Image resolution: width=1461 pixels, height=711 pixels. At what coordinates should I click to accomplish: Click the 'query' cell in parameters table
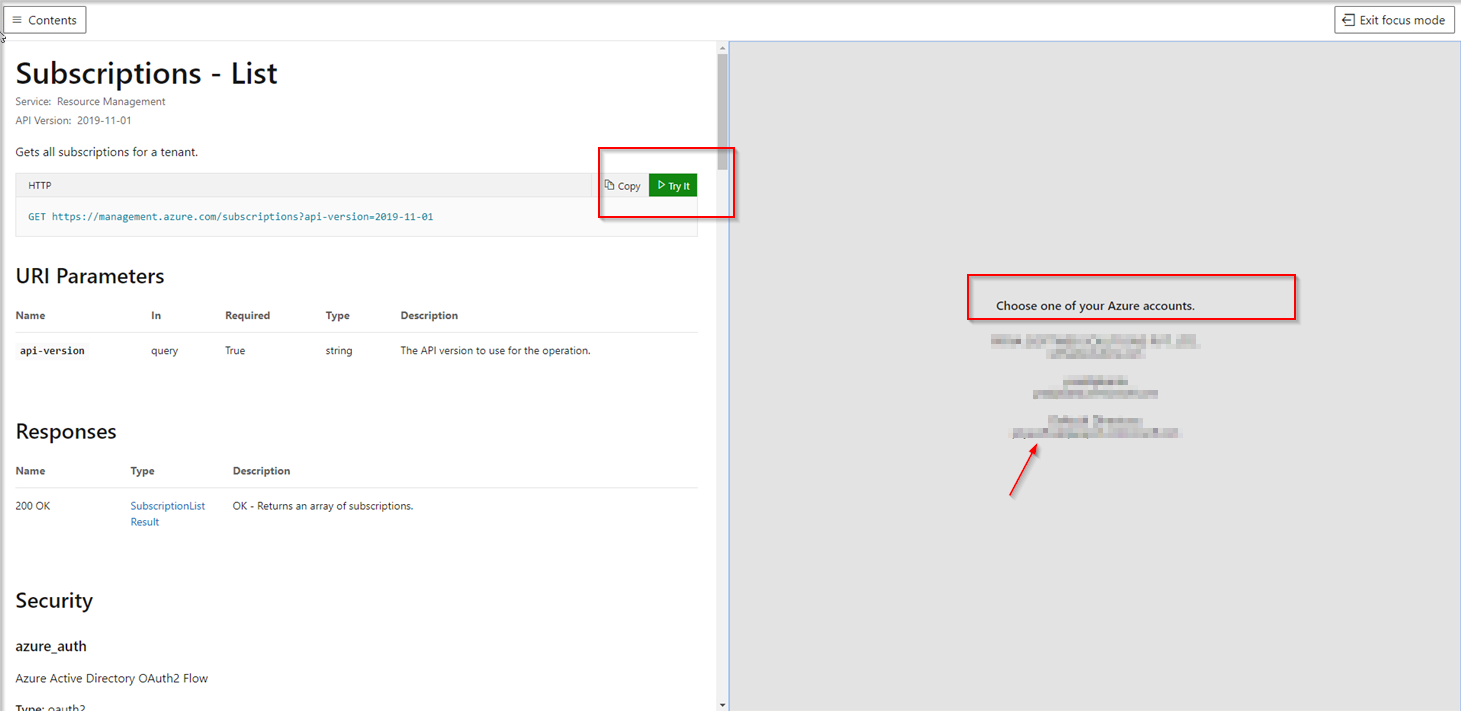(165, 351)
